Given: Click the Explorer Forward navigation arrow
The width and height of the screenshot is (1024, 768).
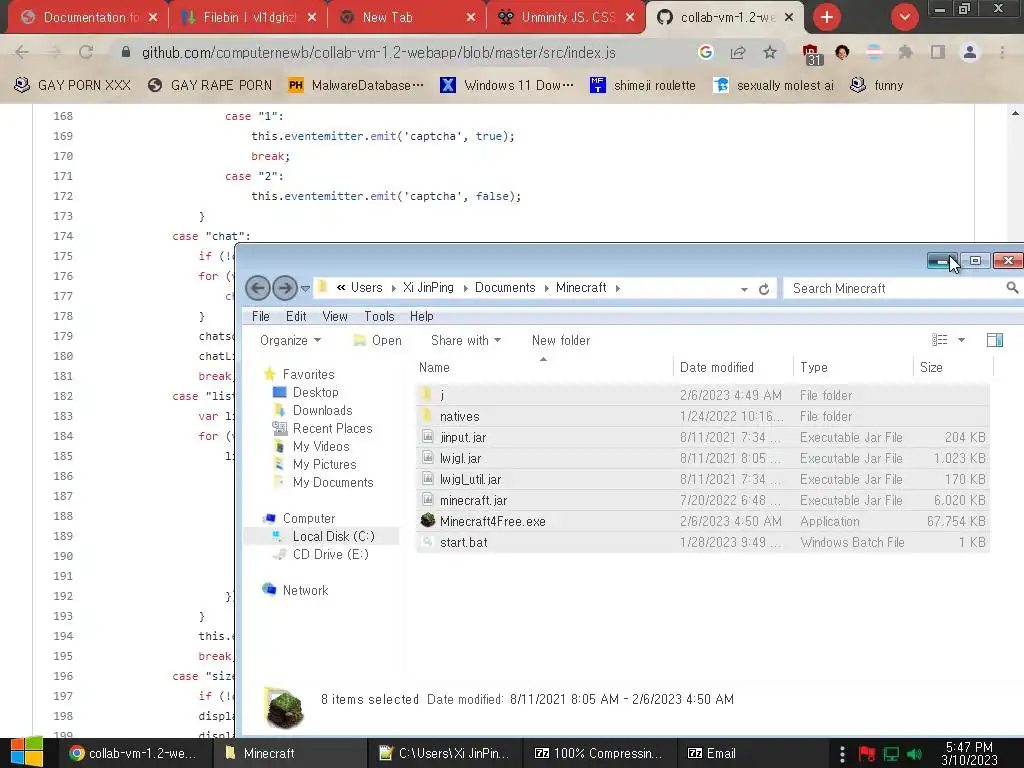Looking at the screenshot, I should coord(285,287).
